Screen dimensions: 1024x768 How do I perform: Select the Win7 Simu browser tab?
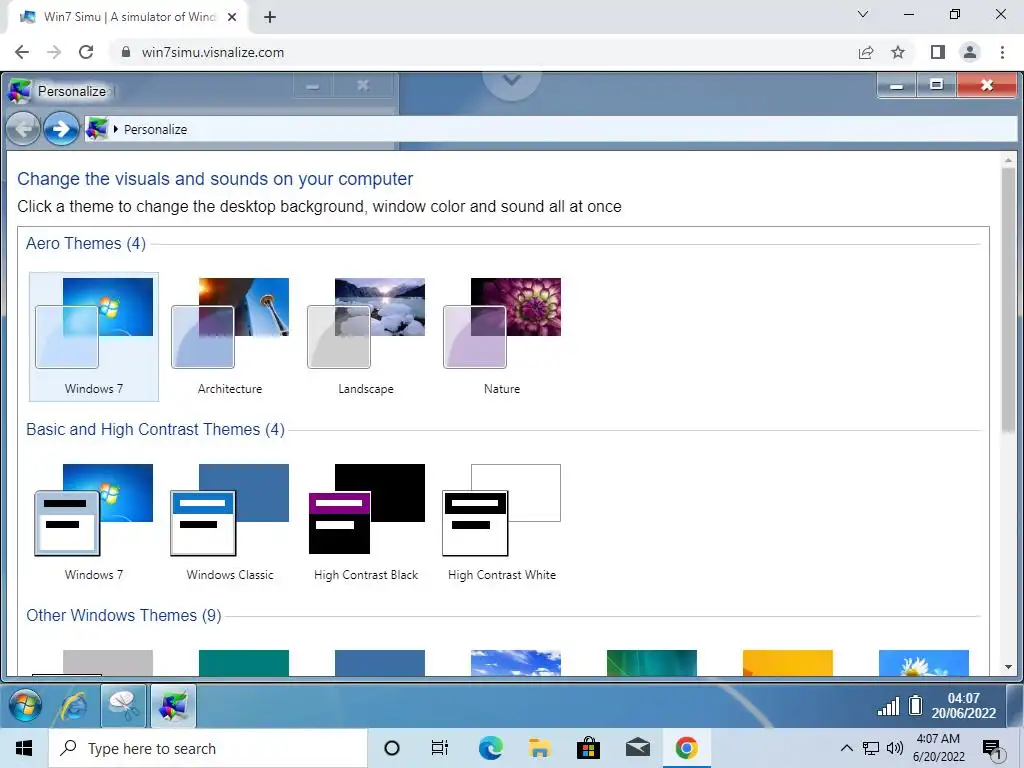[x=129, y=17]
